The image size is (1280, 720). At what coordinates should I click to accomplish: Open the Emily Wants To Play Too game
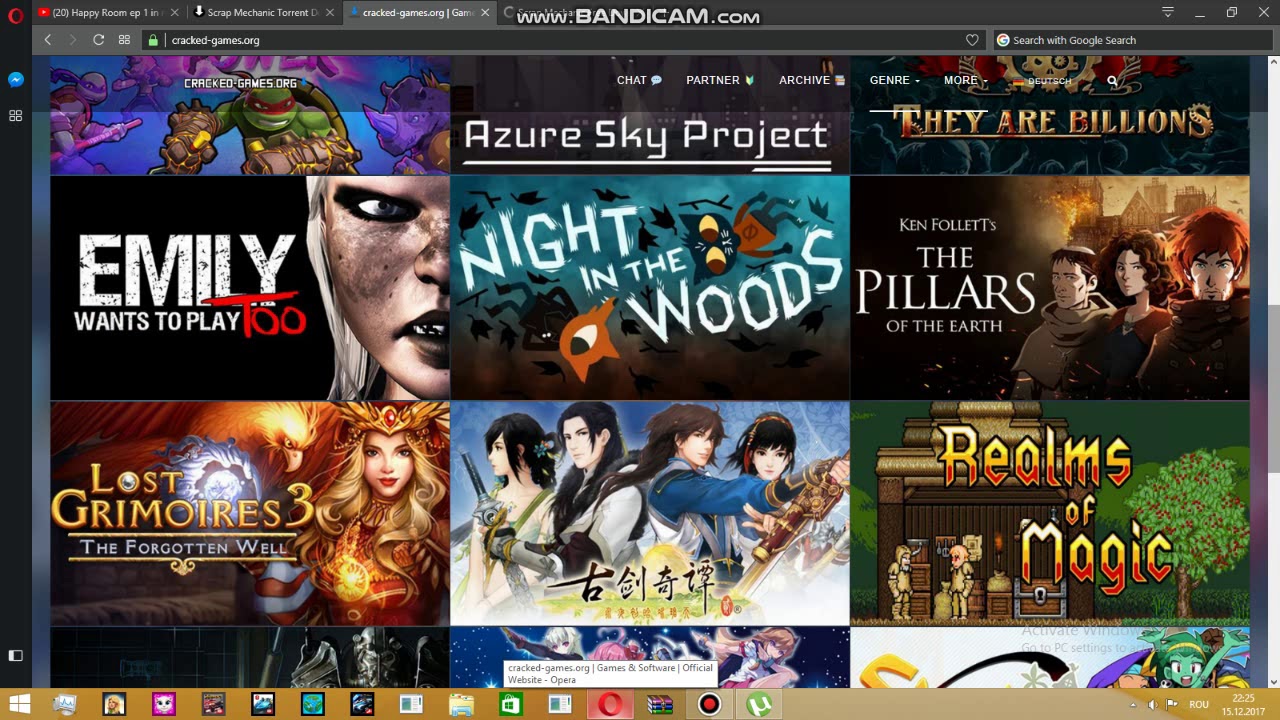(250, 288)
